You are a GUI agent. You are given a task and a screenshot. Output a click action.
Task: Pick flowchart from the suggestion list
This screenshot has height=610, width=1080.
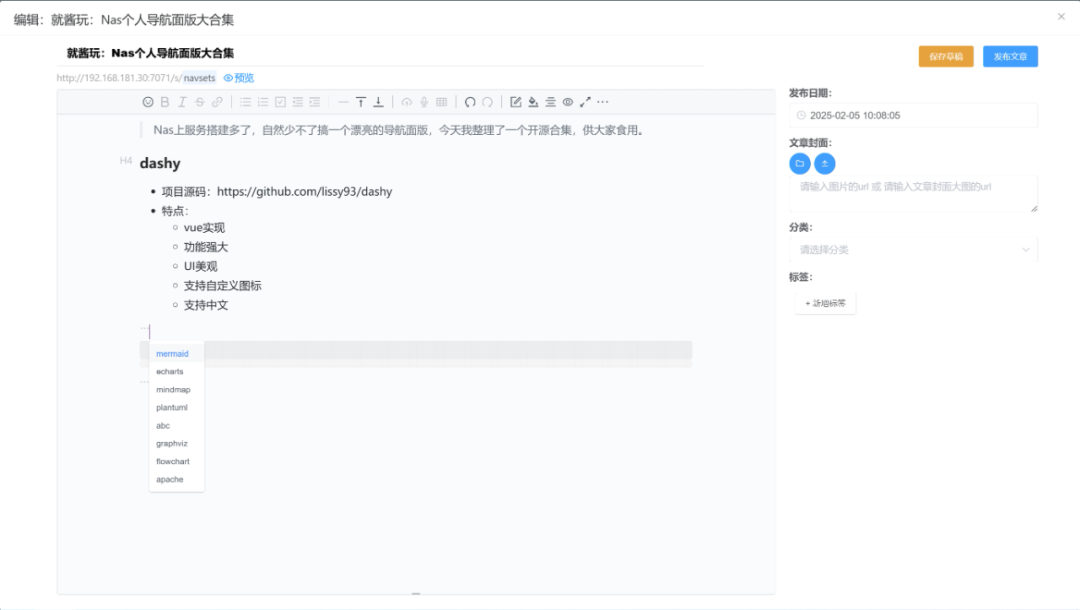tap(176, 461)
